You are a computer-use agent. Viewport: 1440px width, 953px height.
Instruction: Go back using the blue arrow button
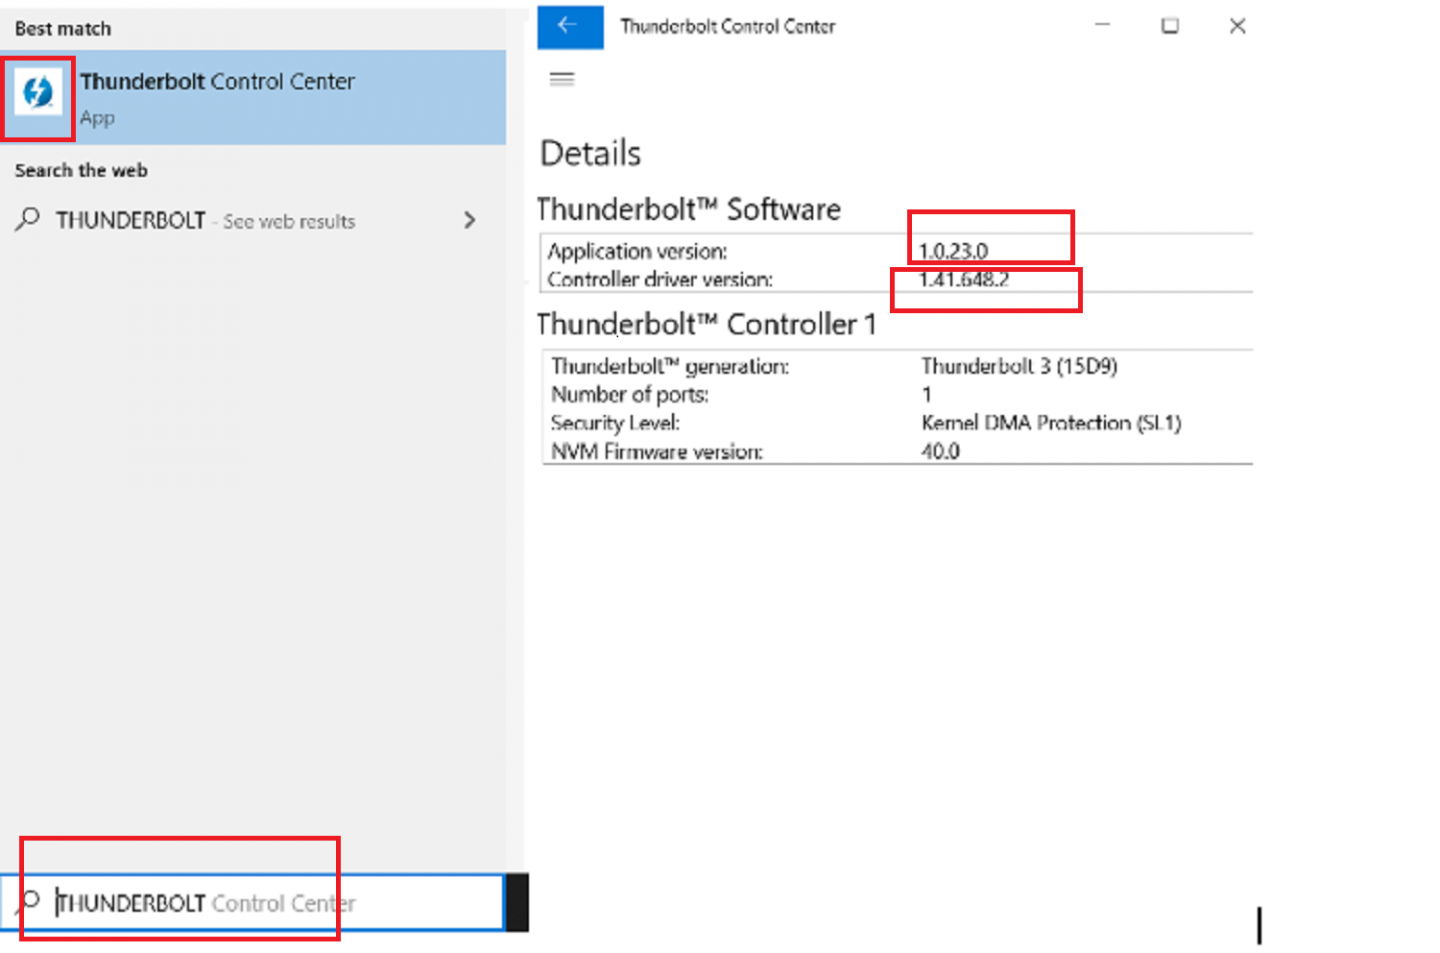click(569, 26)
